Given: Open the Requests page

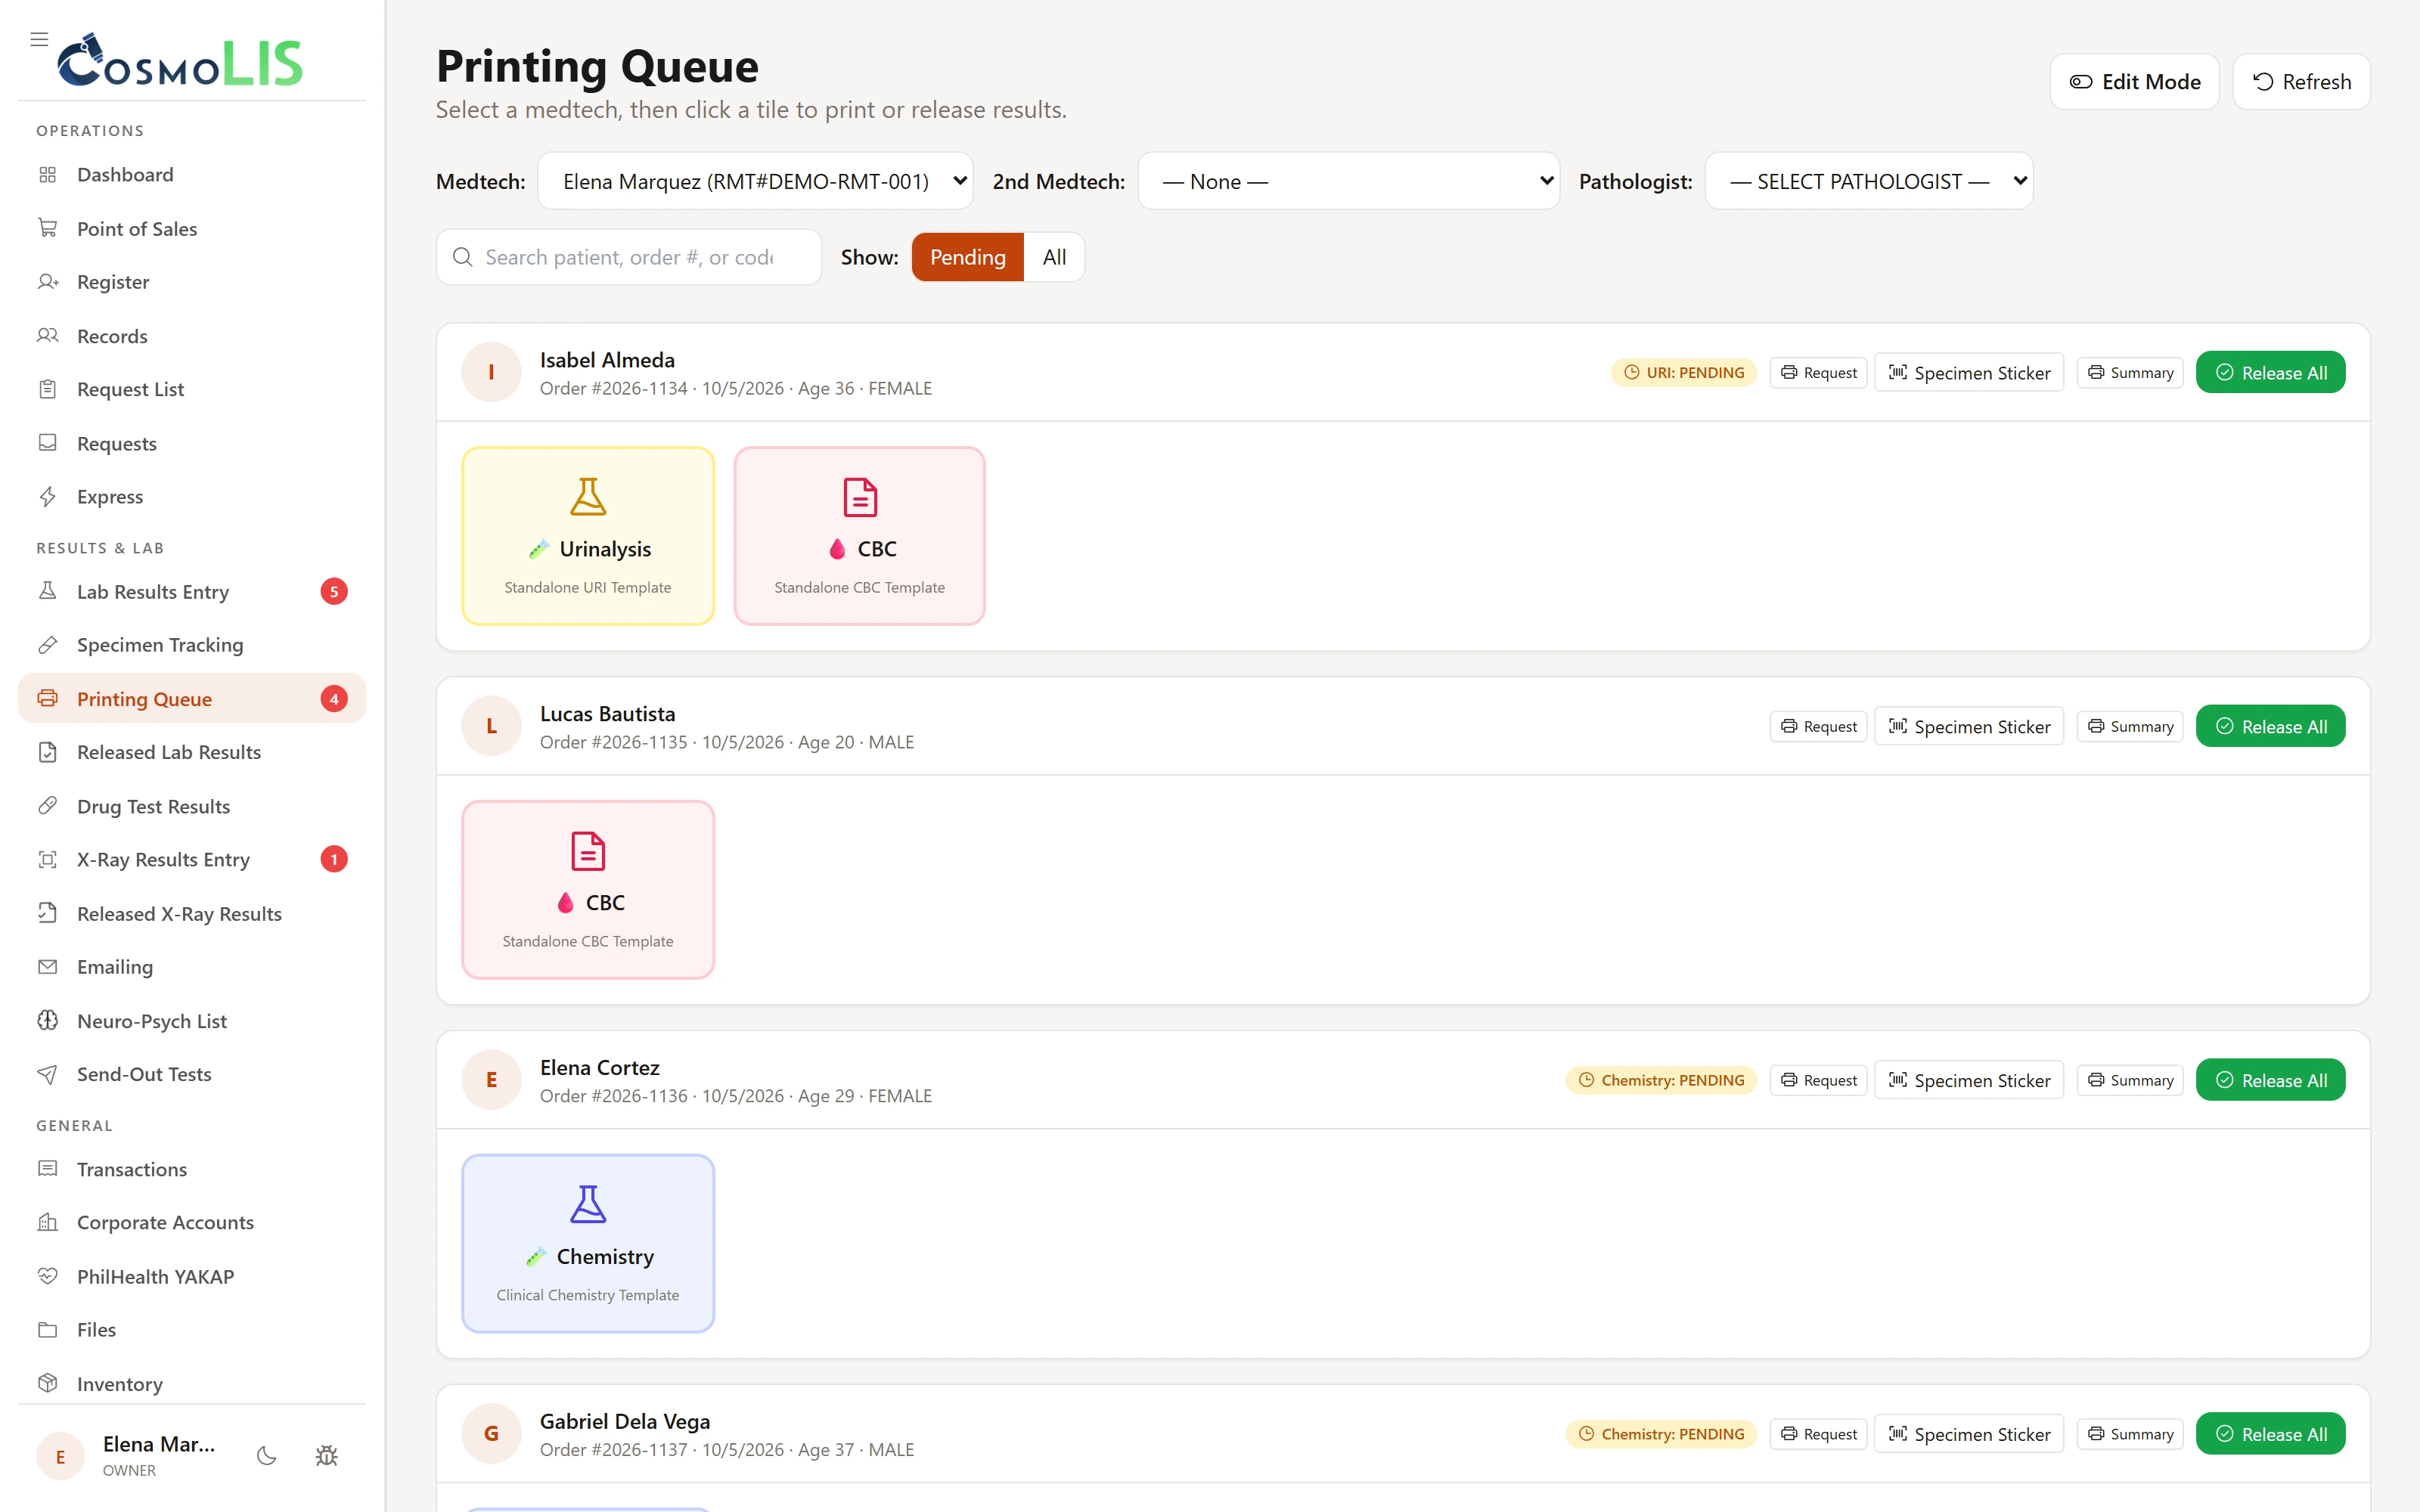Looking at the screenshot, I should coord(192,443).
